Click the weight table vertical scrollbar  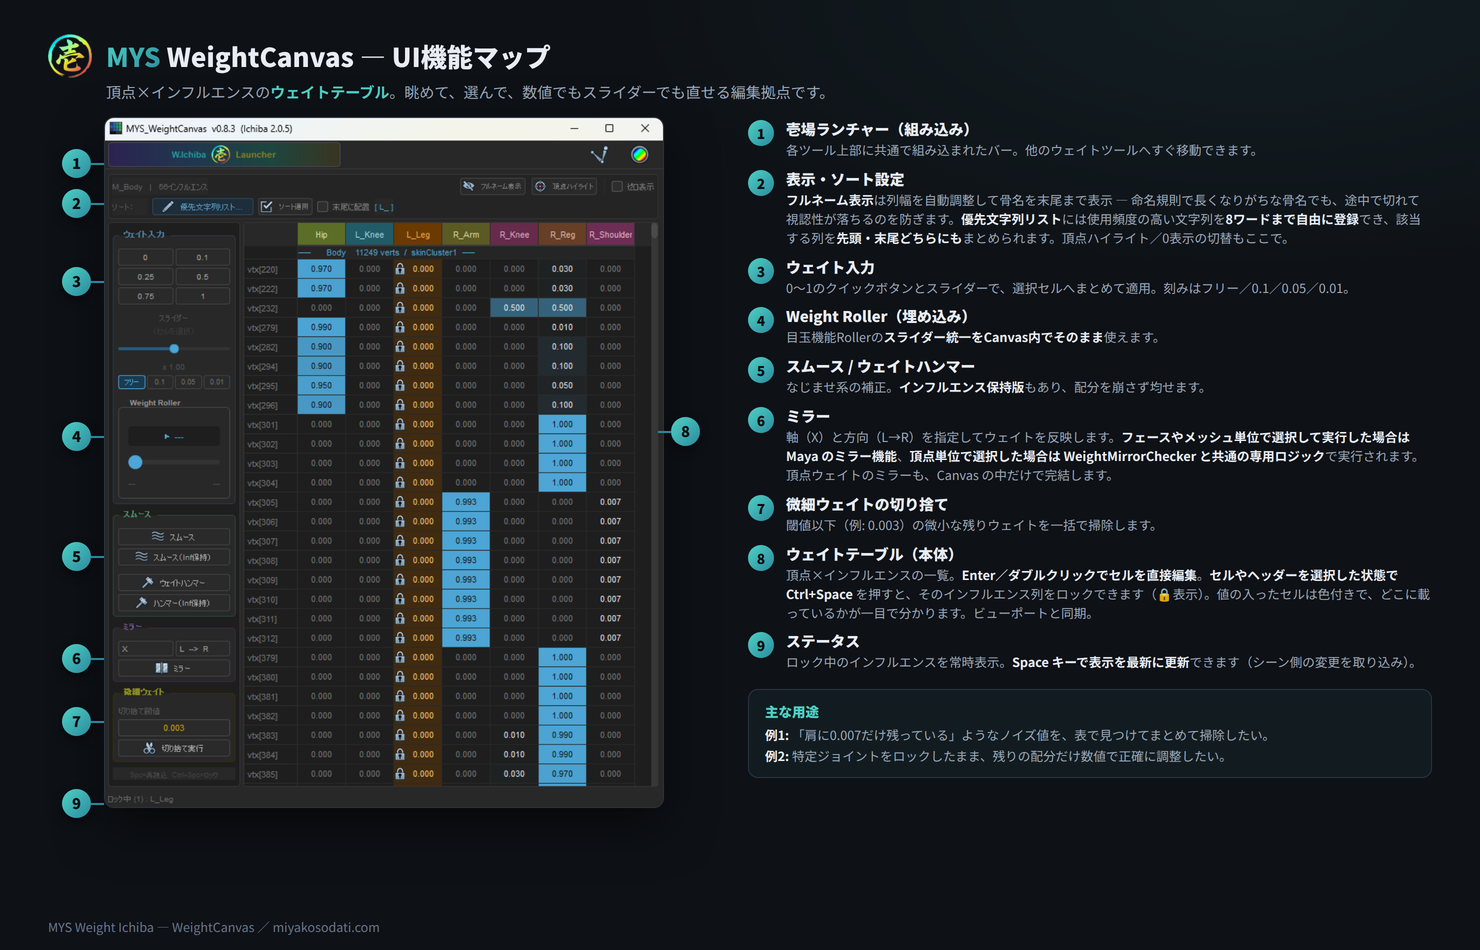(655, 504)
